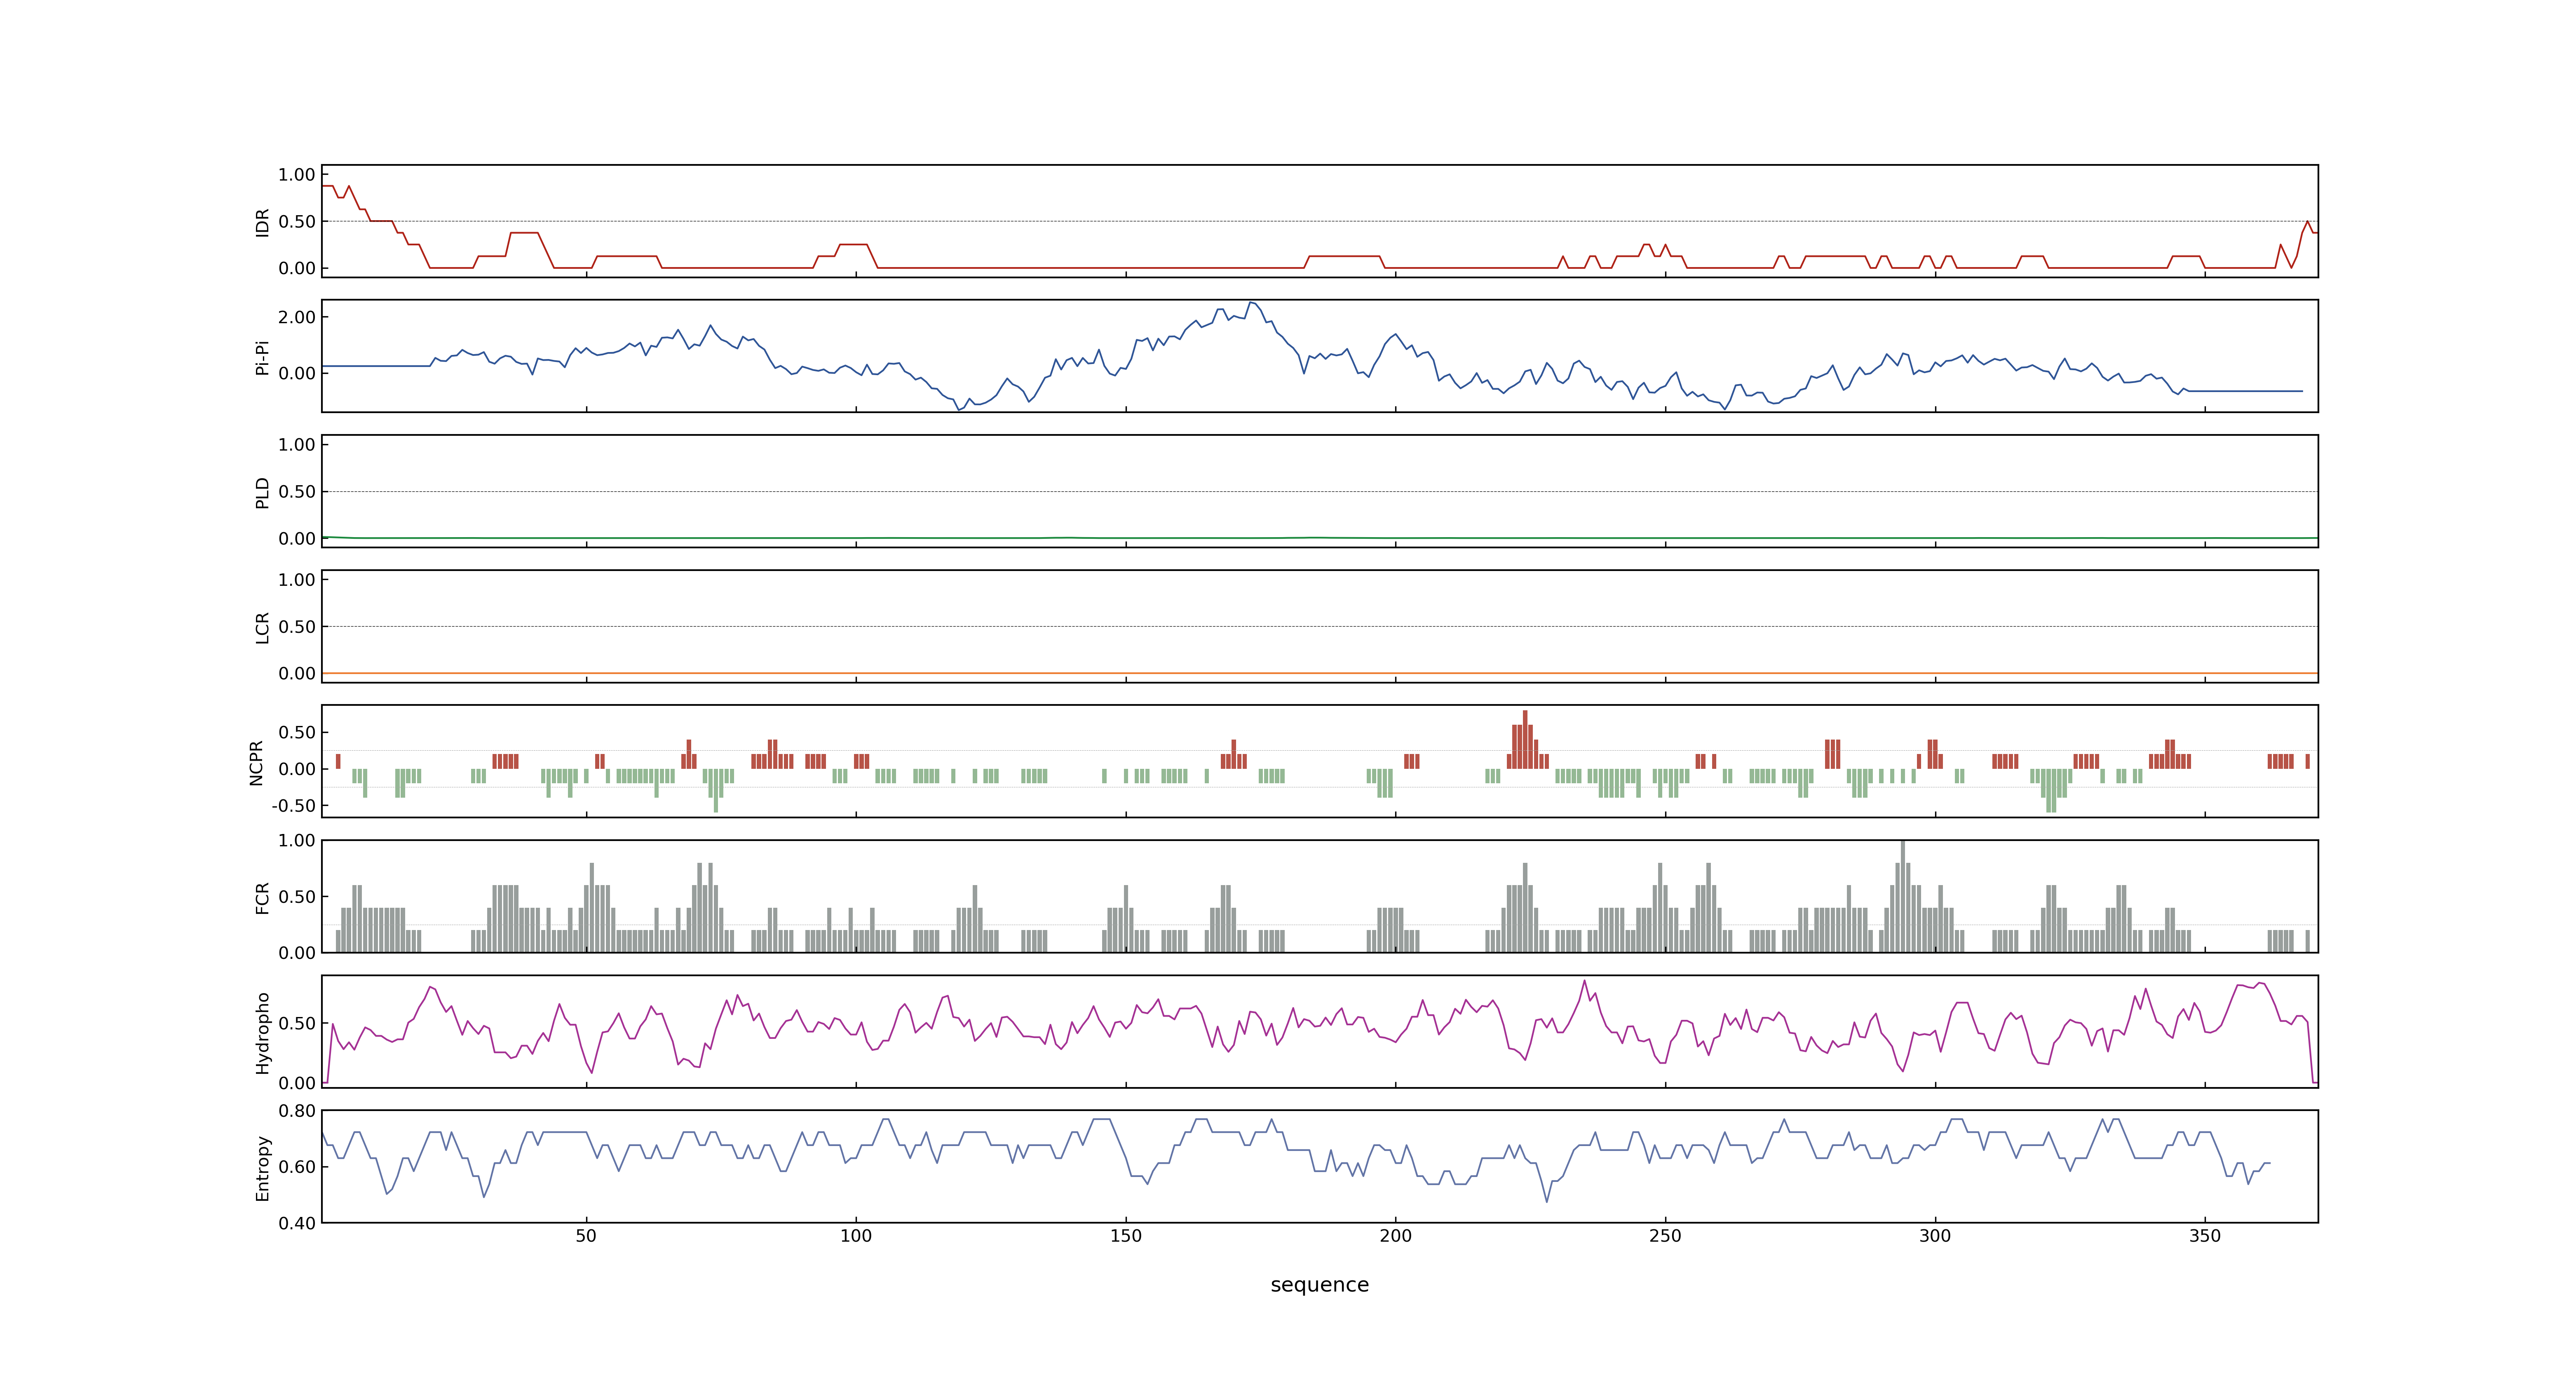
Task: Click x-axis tick label 150
Action: click(1126, 1236)
